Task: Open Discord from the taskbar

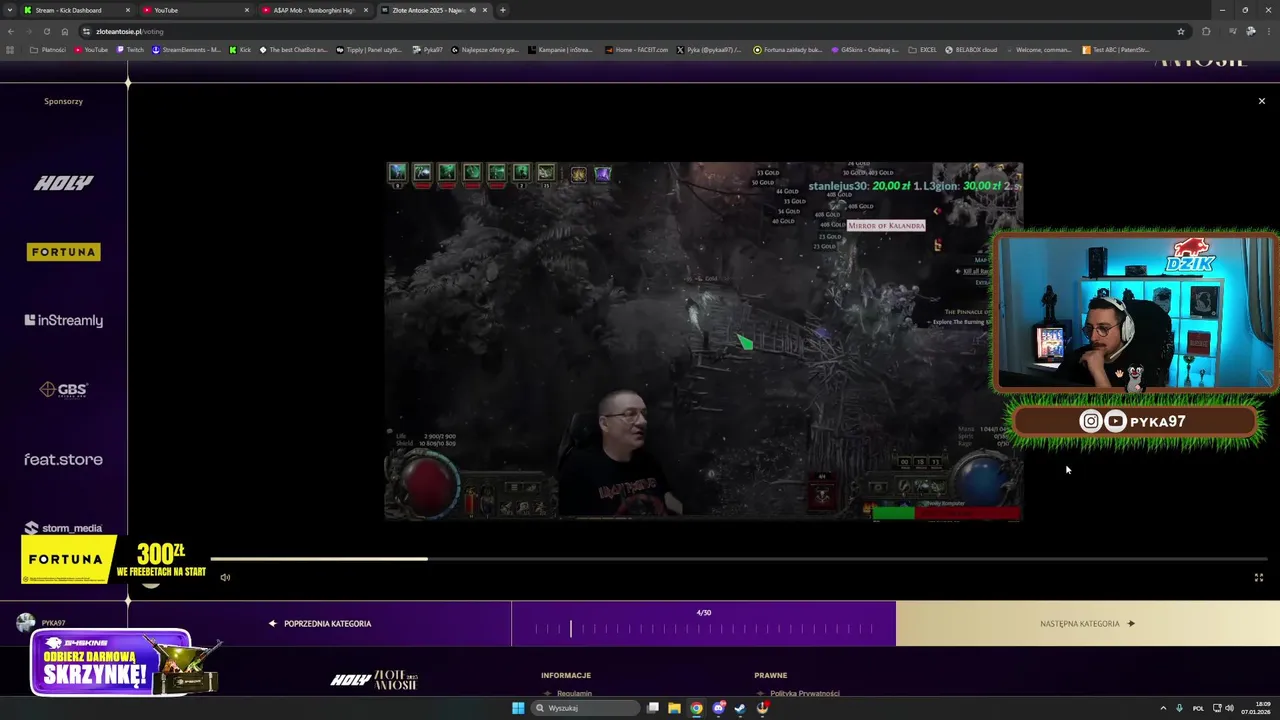Action: tap(718, 708)
